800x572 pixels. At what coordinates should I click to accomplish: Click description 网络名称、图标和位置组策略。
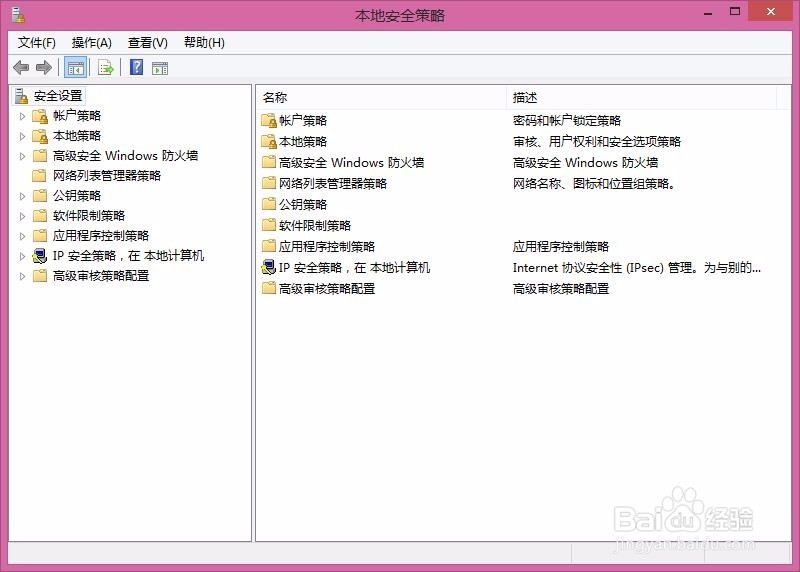click(x=594, y=183)
